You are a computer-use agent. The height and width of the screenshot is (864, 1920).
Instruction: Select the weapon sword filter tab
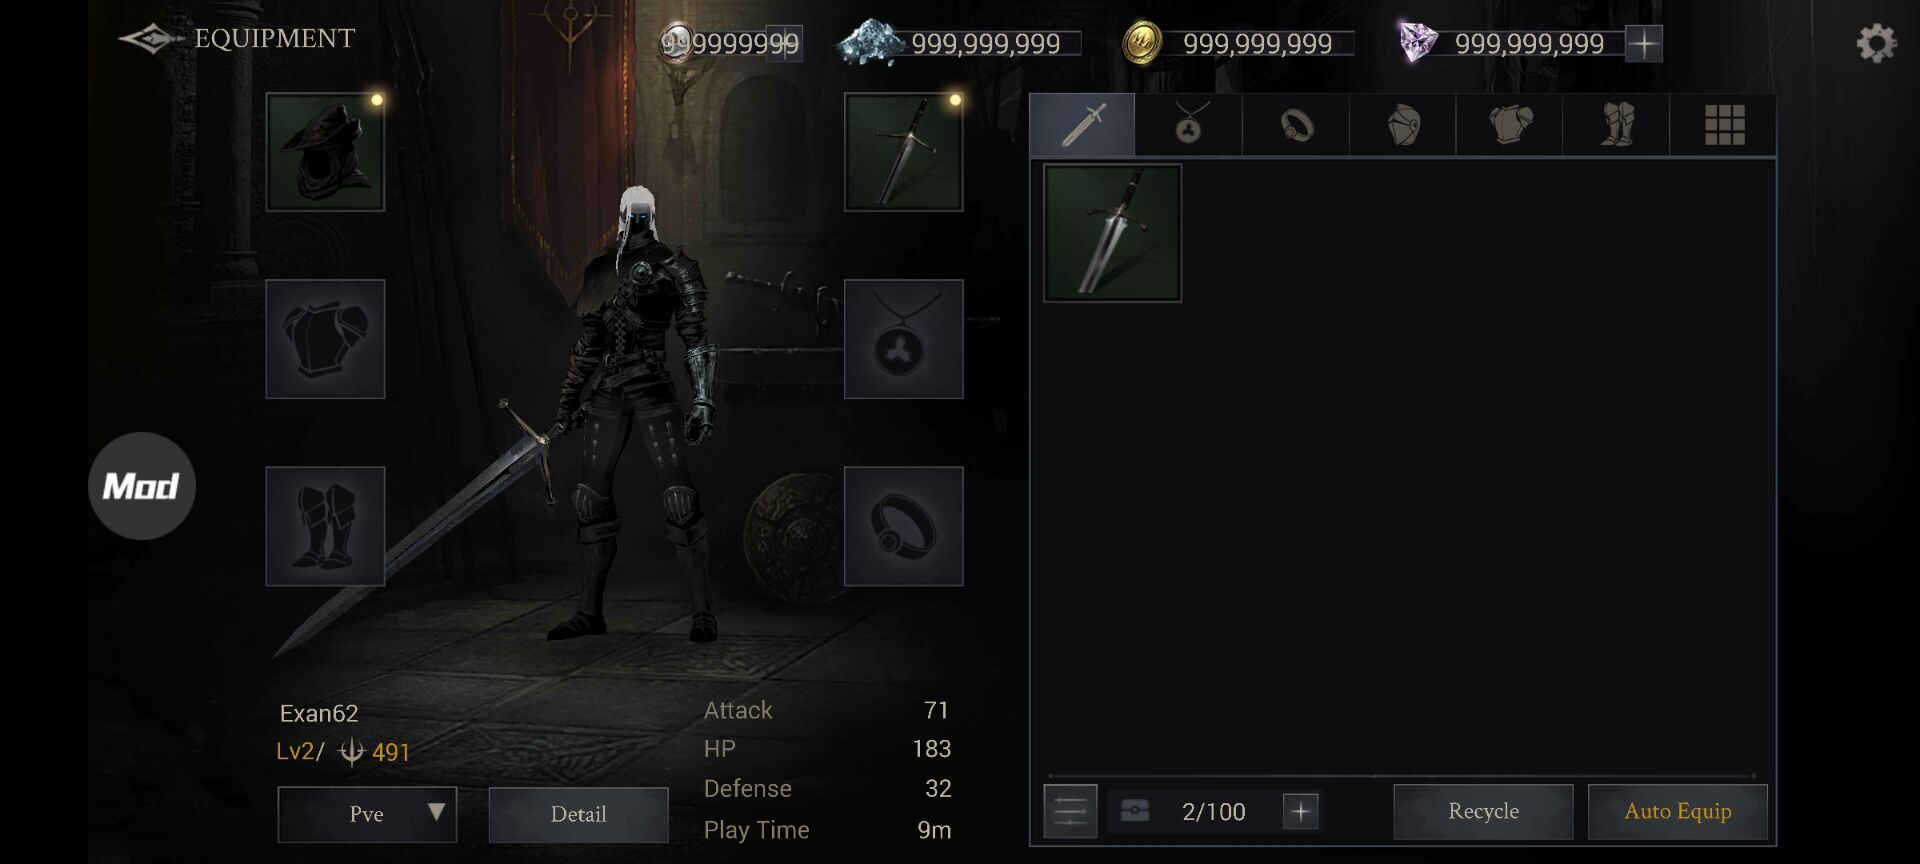(1082, 125)
